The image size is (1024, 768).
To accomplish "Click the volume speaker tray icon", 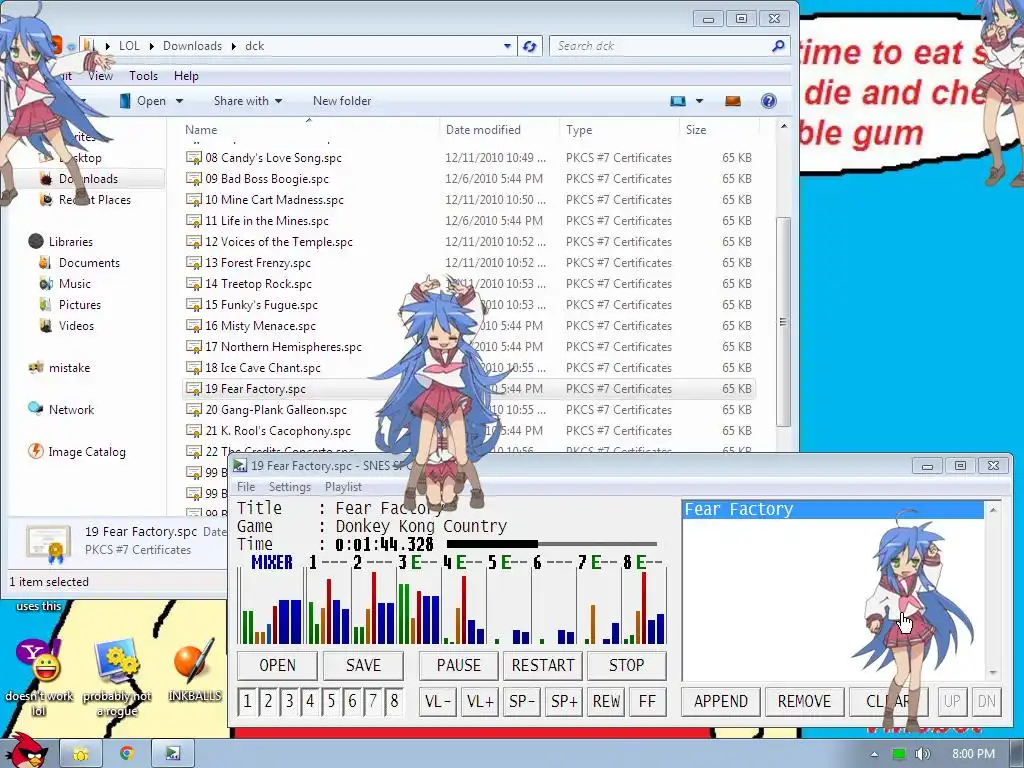I will pyautogui.click(x=923, y=754).
